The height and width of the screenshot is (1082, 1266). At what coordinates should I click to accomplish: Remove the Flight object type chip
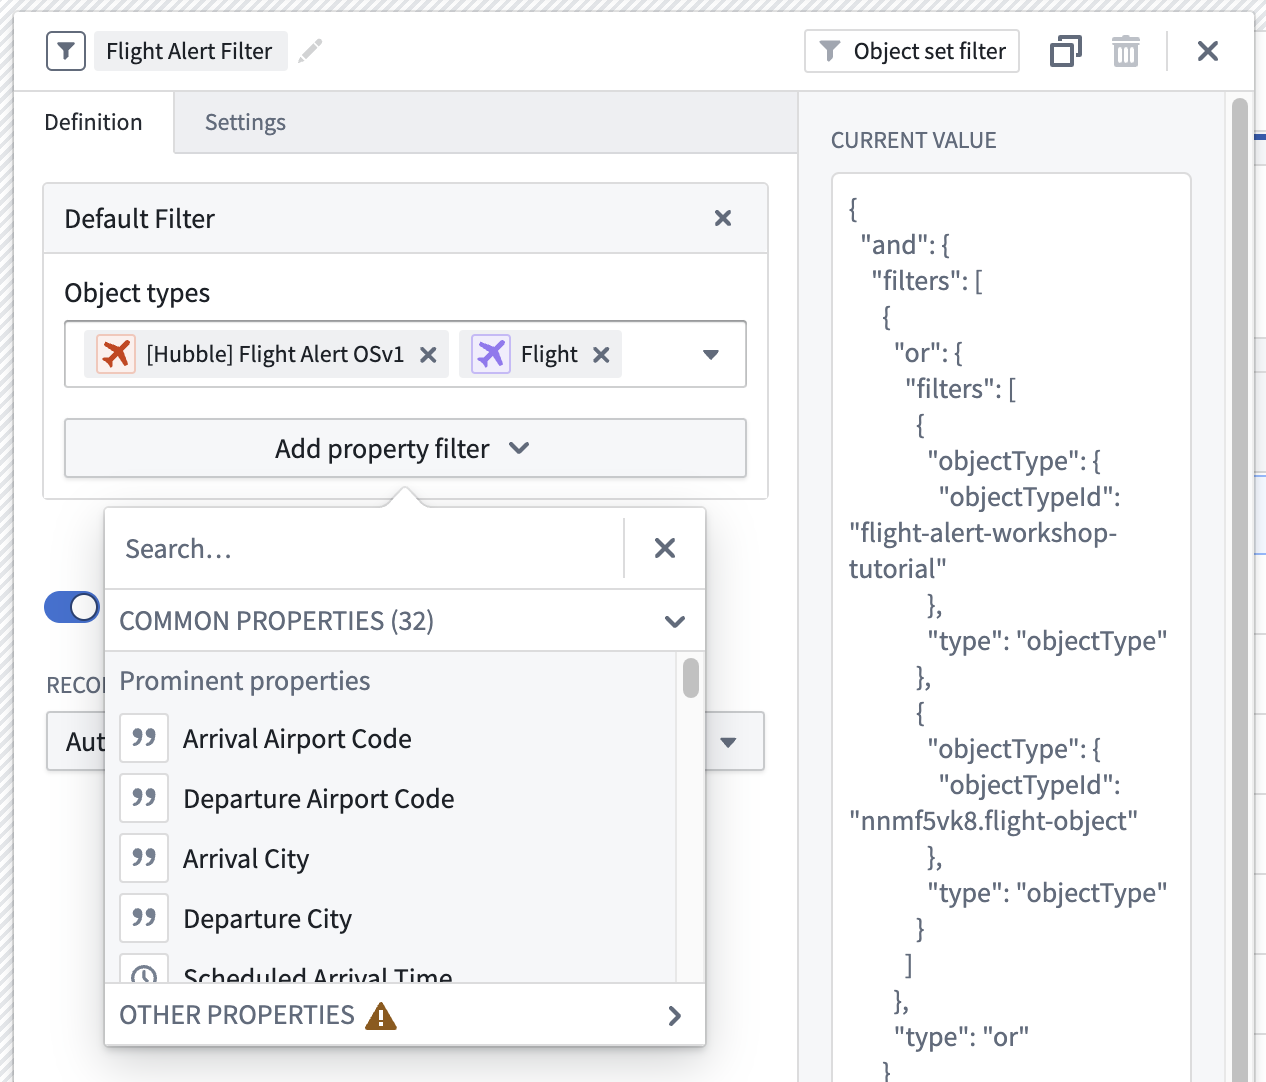tap(601, 354)
